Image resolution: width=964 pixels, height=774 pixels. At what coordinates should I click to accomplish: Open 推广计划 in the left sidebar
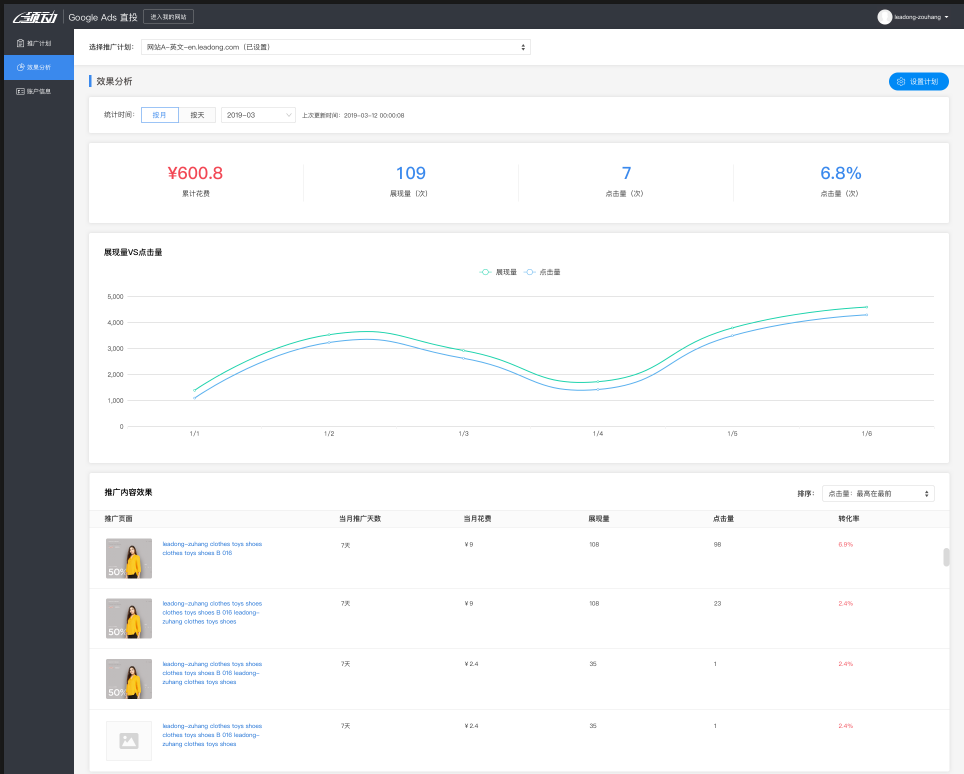(x=38, y=44)
